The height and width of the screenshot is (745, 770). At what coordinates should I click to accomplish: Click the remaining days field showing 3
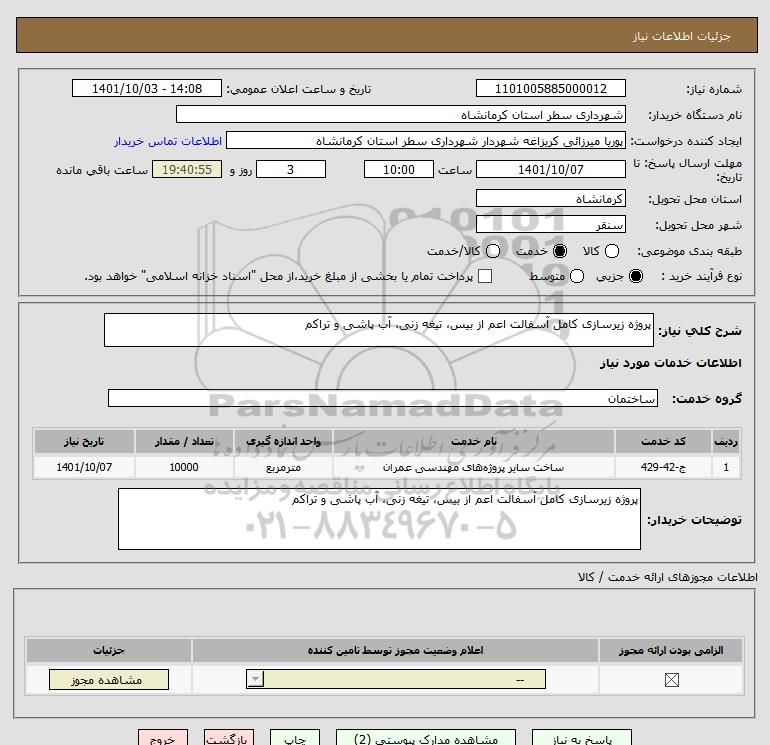pos(291,169)
